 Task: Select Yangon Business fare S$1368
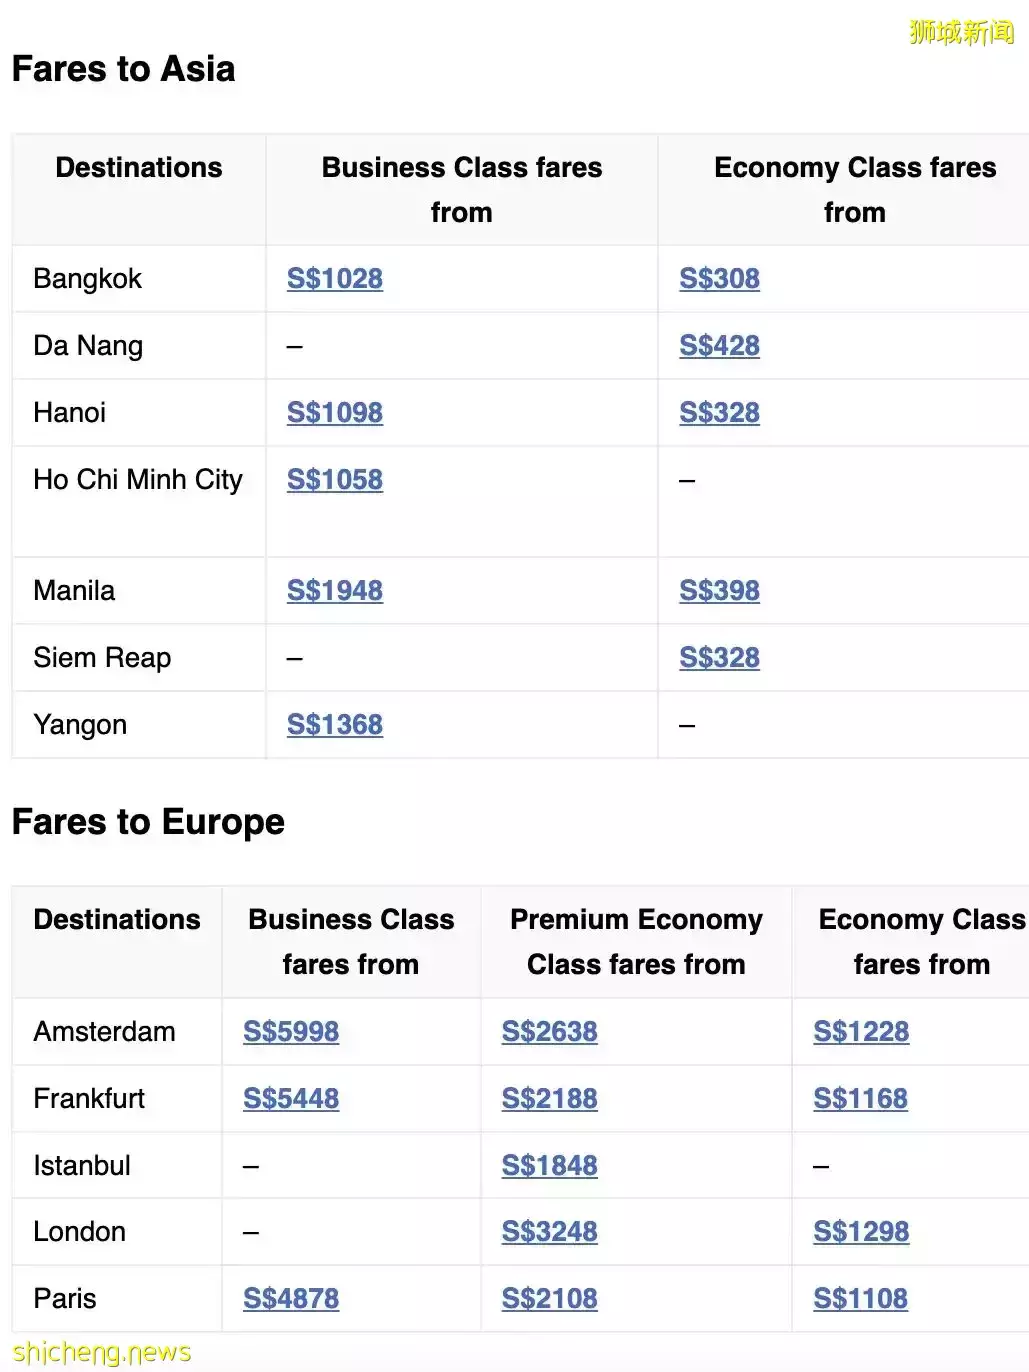point(334,725)
